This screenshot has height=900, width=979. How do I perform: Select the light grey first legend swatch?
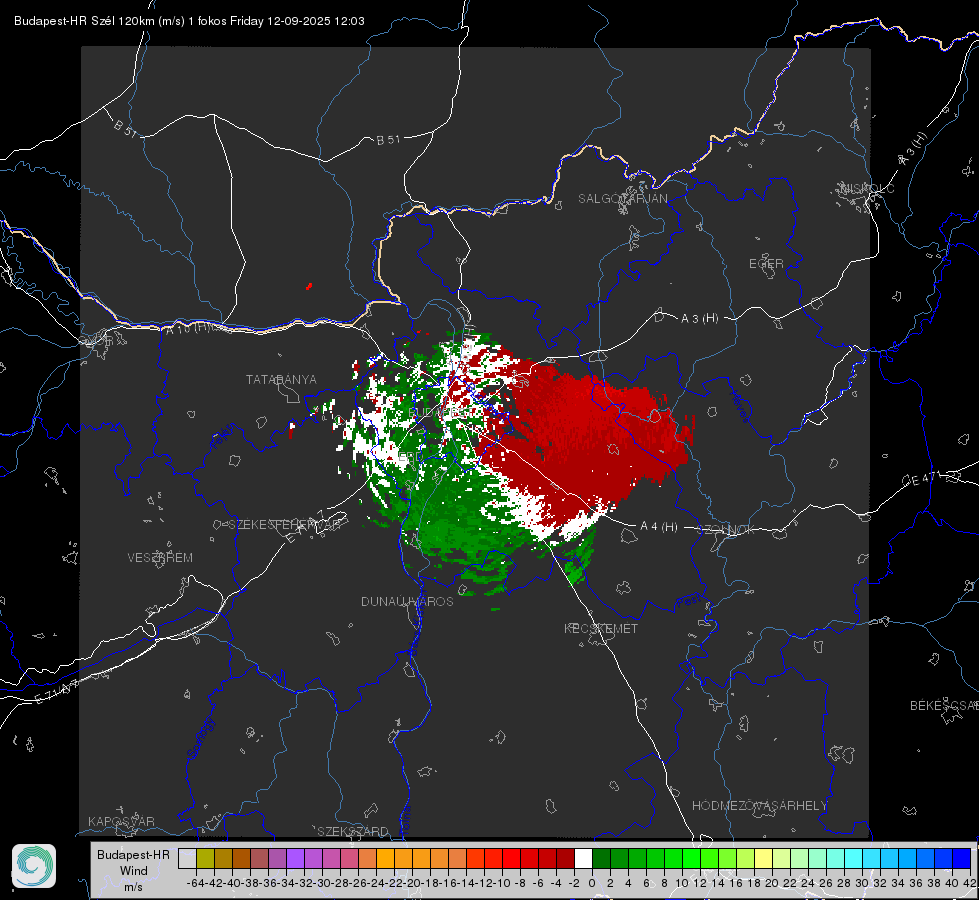click(187, 858)
